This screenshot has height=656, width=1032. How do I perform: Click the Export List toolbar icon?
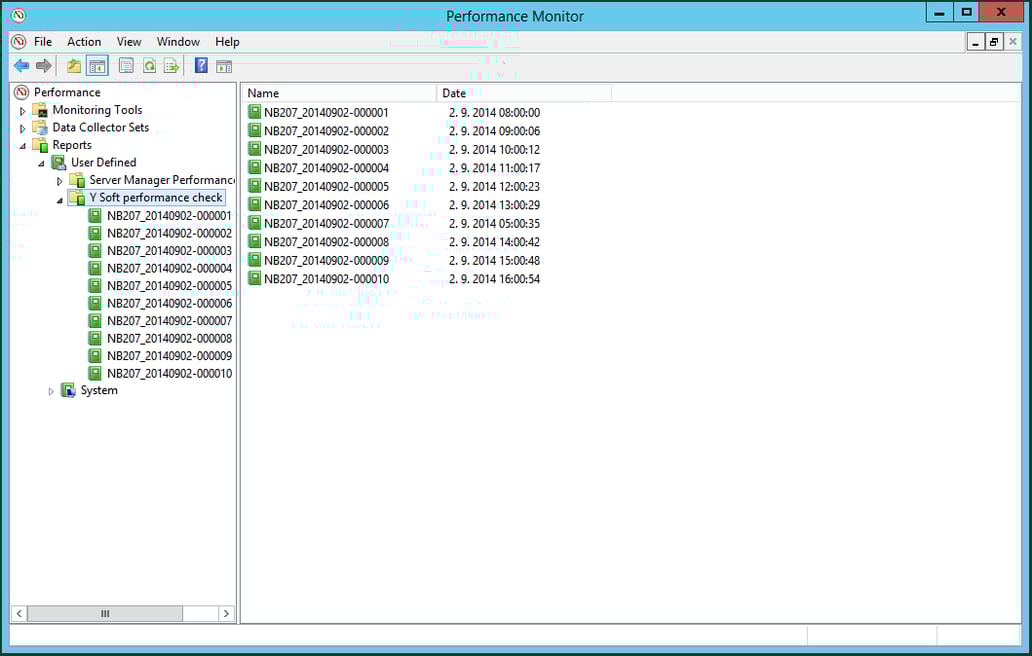171,66
